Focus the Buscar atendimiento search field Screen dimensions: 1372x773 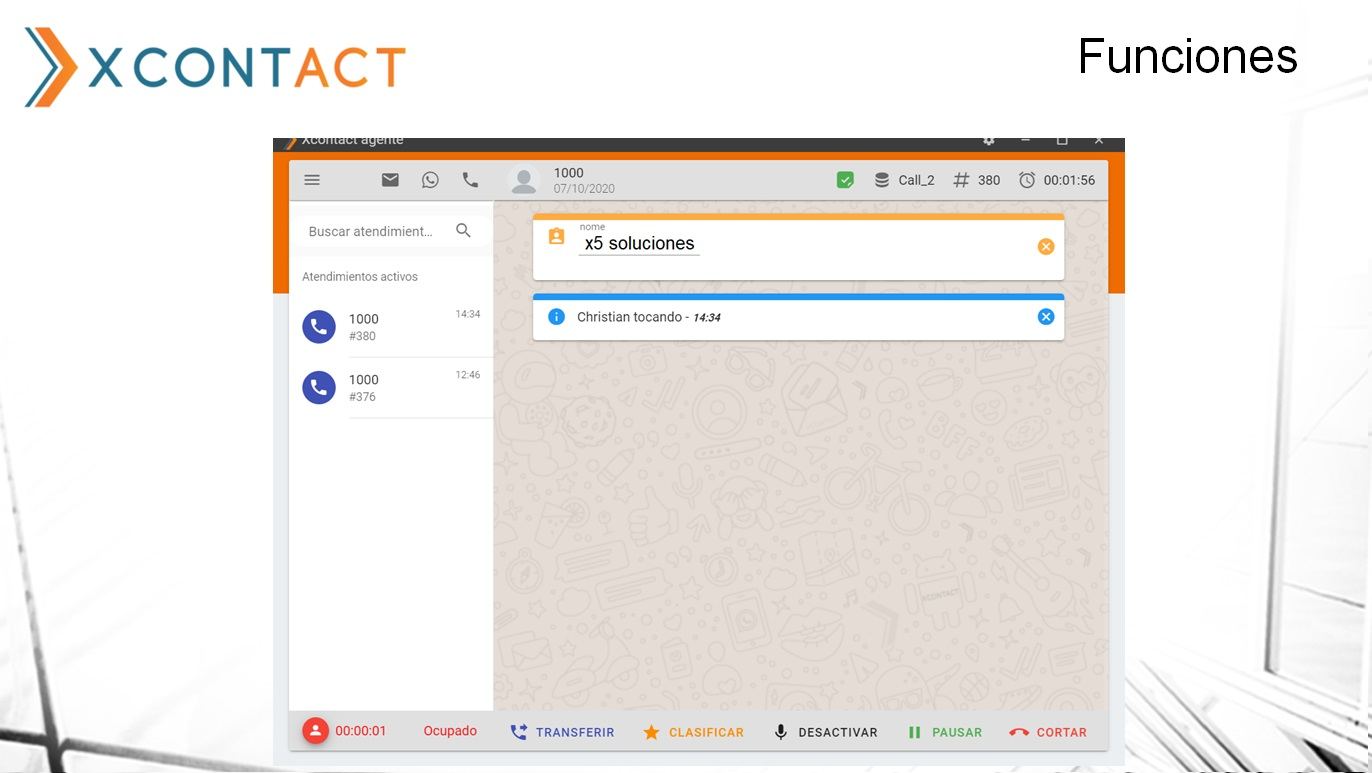391,231
